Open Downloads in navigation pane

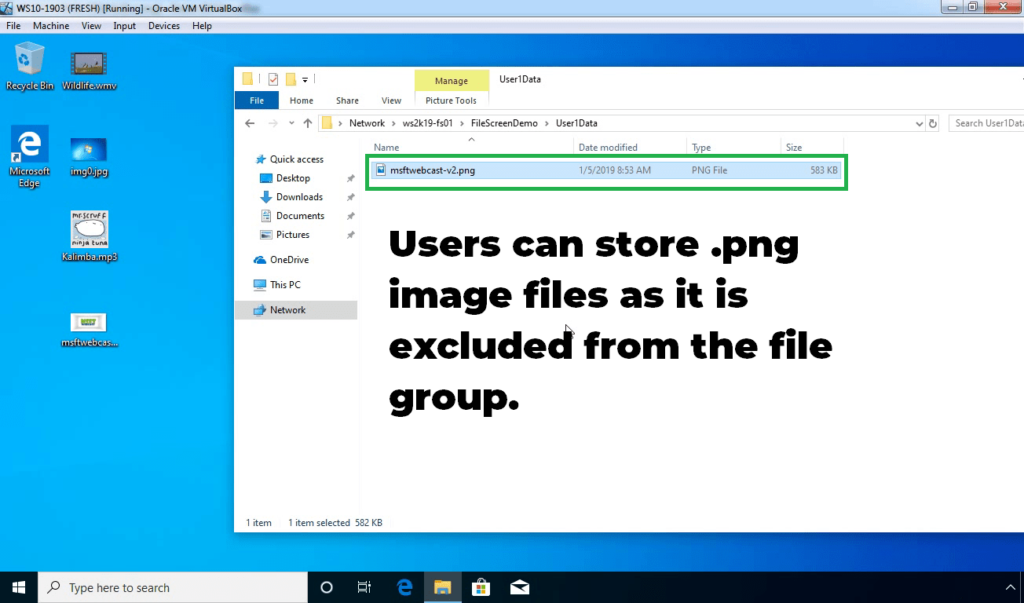tap(298, 197)
